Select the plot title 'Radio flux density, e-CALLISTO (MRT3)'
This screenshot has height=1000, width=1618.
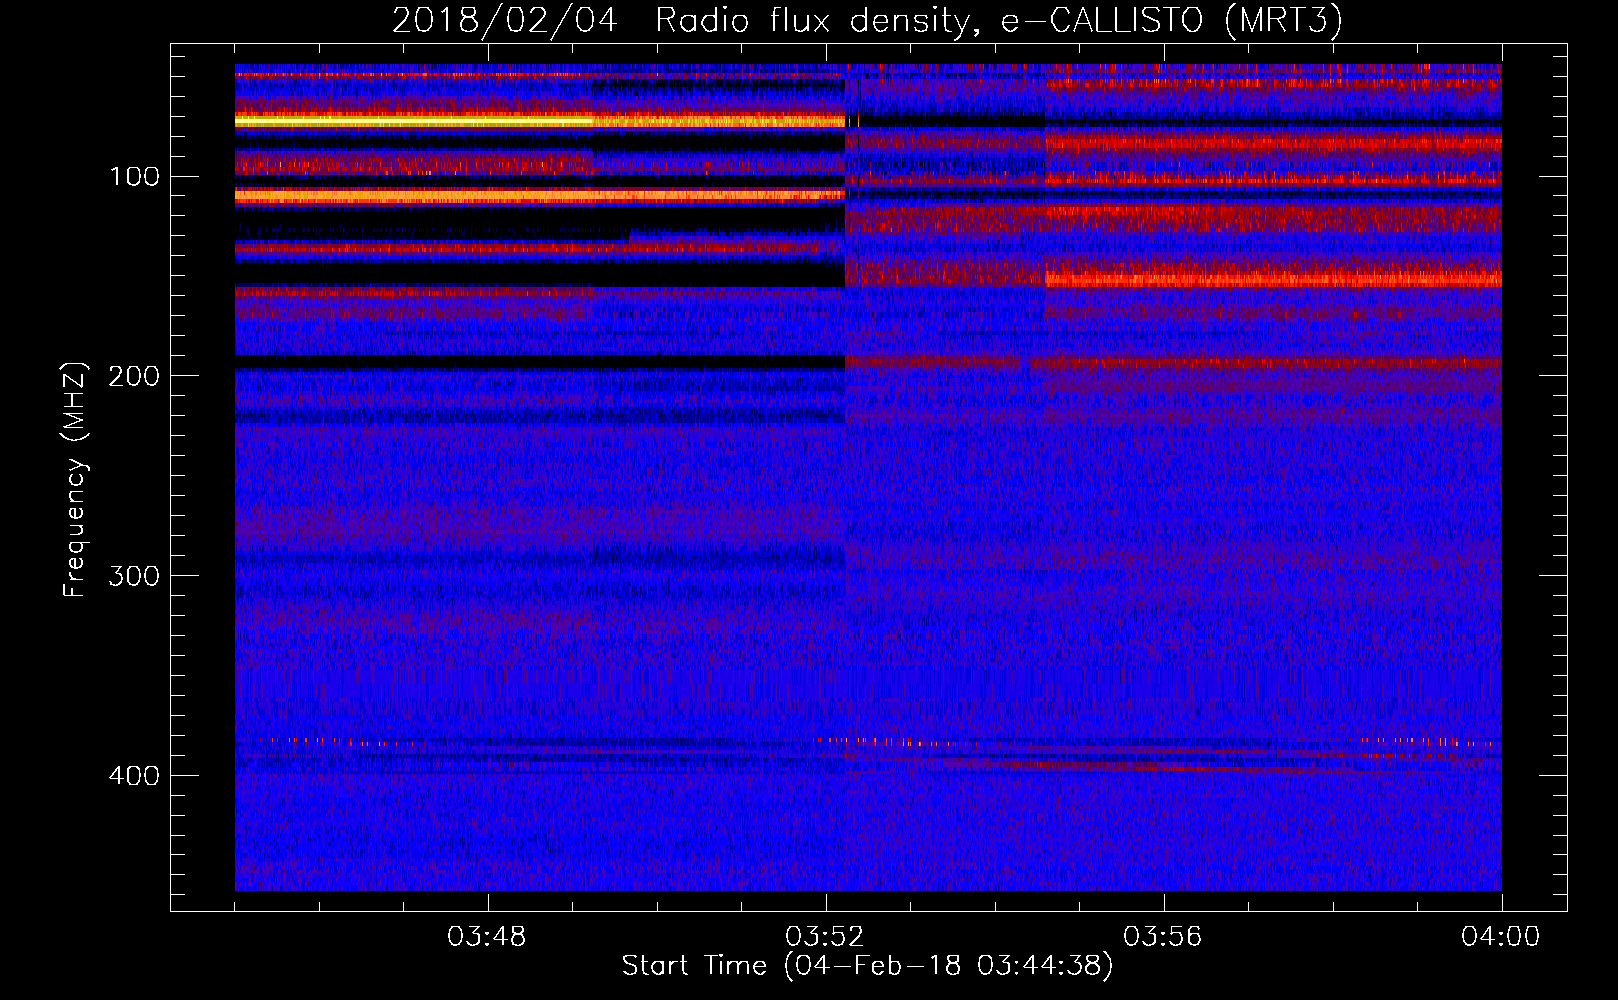[x=998, y=21]
